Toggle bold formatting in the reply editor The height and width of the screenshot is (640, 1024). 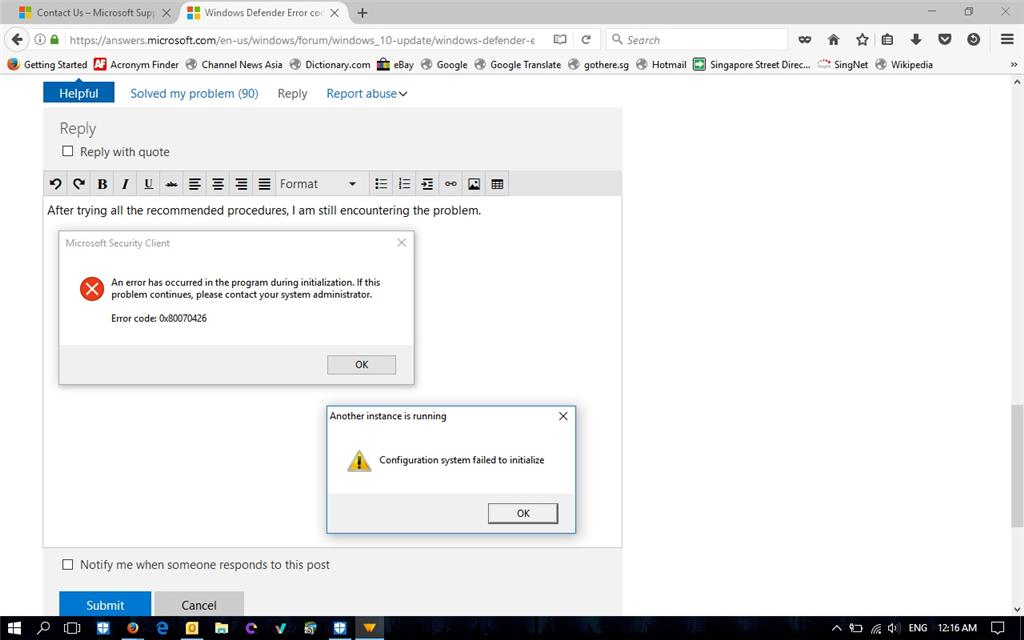point(101,183)
